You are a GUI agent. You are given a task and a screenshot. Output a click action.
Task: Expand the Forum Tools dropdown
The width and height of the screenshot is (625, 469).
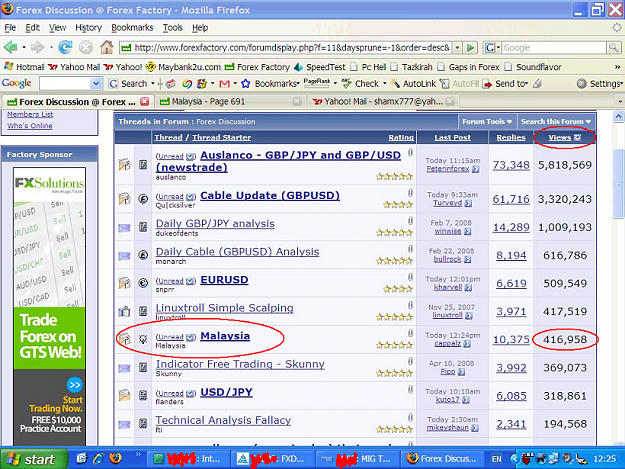pyautogui.click(x=487, y=122)
